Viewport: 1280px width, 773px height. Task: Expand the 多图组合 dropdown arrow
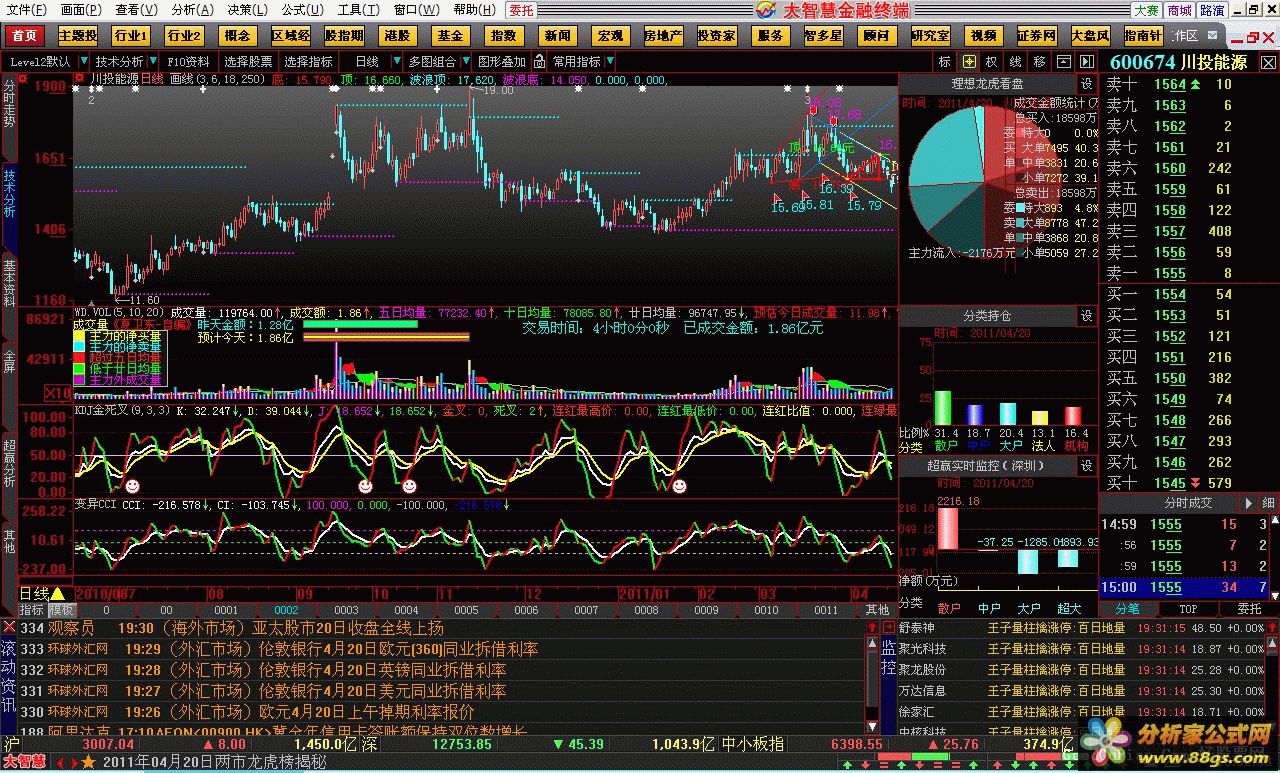[x=464, y=61]
